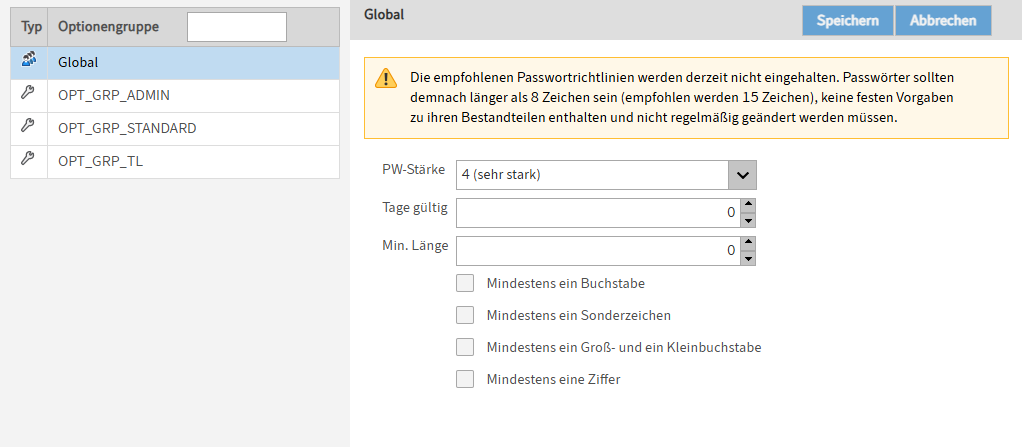Screen dimensions: 1022x447
Task: Enable Mindestens ein Sonderzeichen checkbox
Action: (465, 315)
